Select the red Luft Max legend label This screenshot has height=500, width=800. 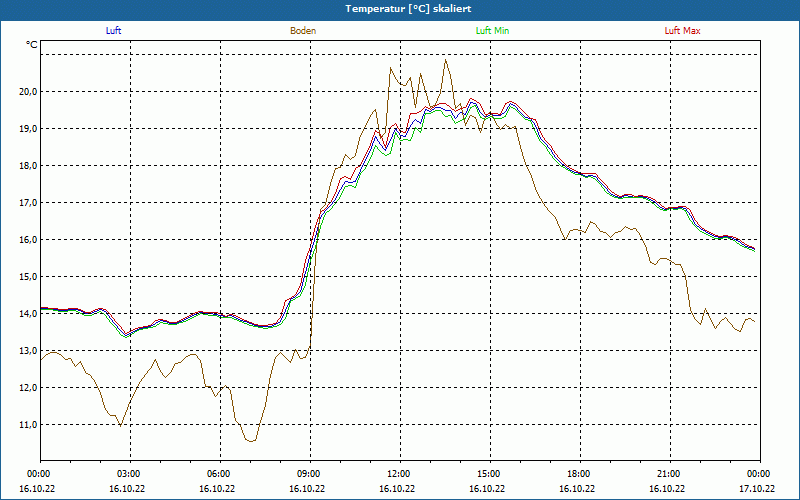pyautogui.click(x=682, y=31)
